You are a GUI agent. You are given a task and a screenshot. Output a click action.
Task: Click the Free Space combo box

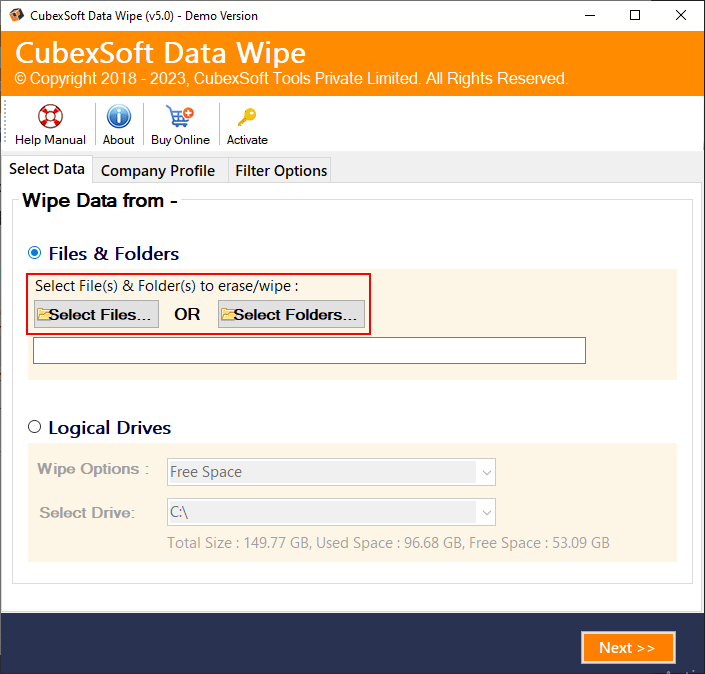tap(322, 472)
